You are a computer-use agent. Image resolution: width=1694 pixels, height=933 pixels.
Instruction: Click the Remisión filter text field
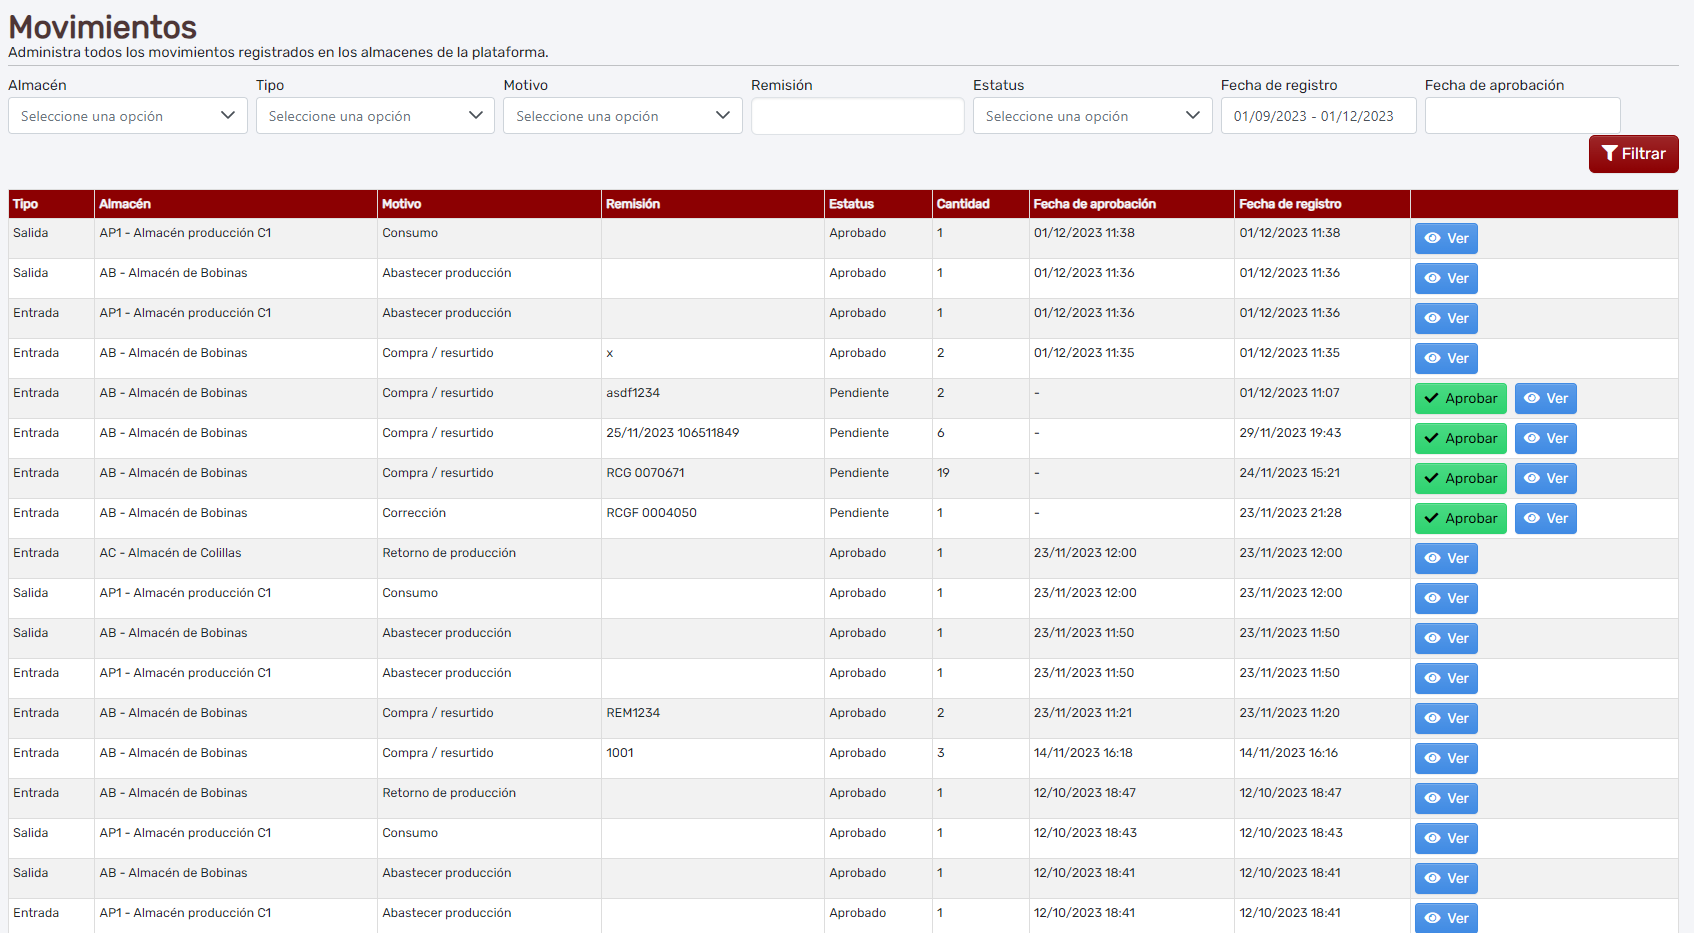point(857,116)
